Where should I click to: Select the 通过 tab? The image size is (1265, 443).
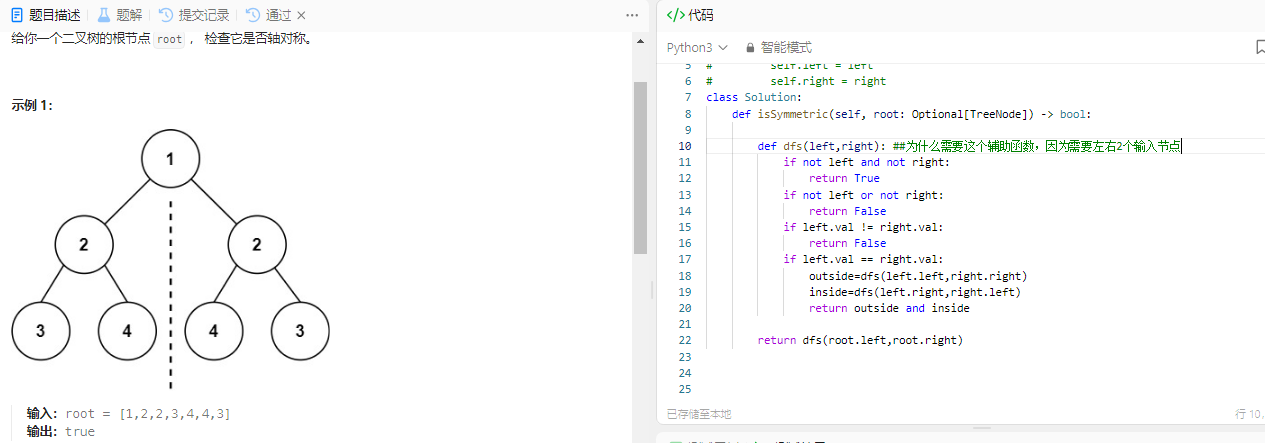pos(269,15)
